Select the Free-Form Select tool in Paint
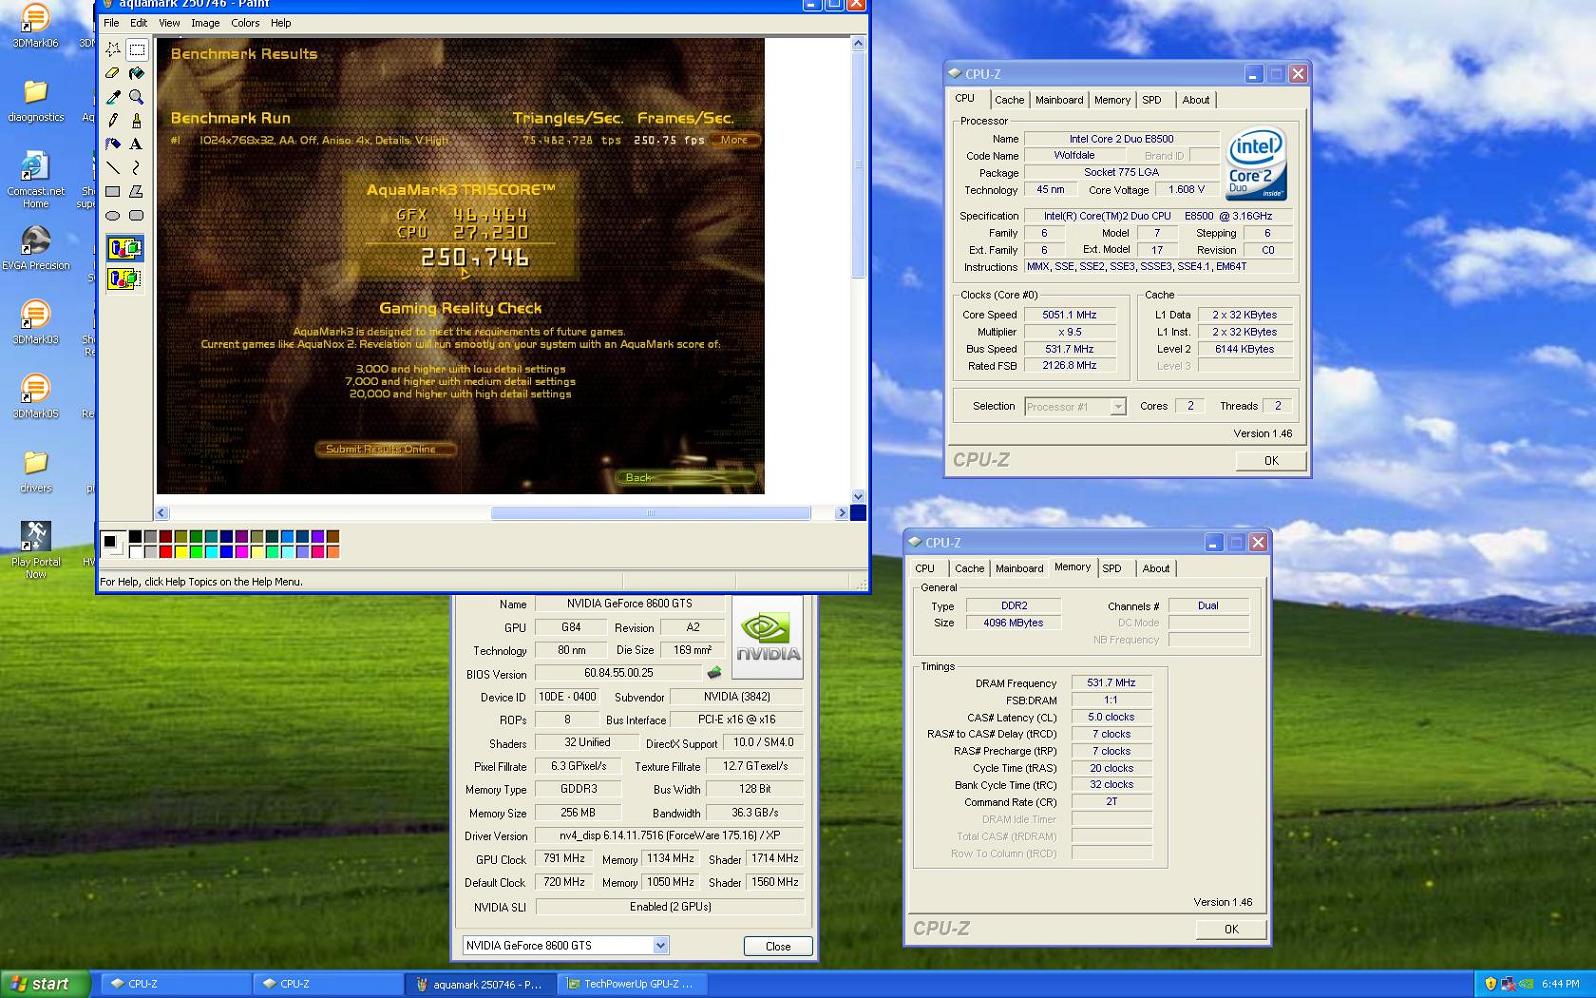The image size is (1596, 998). [113, 49]
